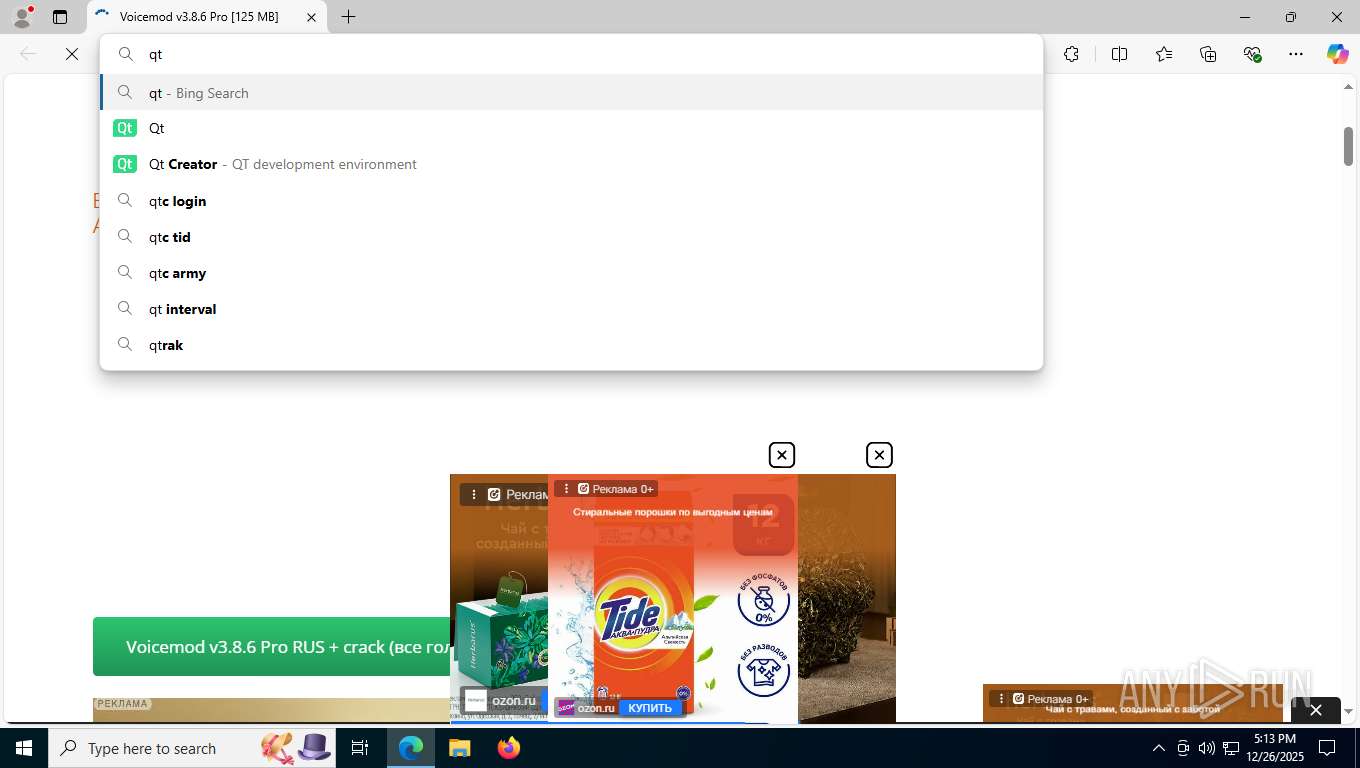1360x768 pixels.
Task: Open the Favorites star icon
Action: [1164, 54]
